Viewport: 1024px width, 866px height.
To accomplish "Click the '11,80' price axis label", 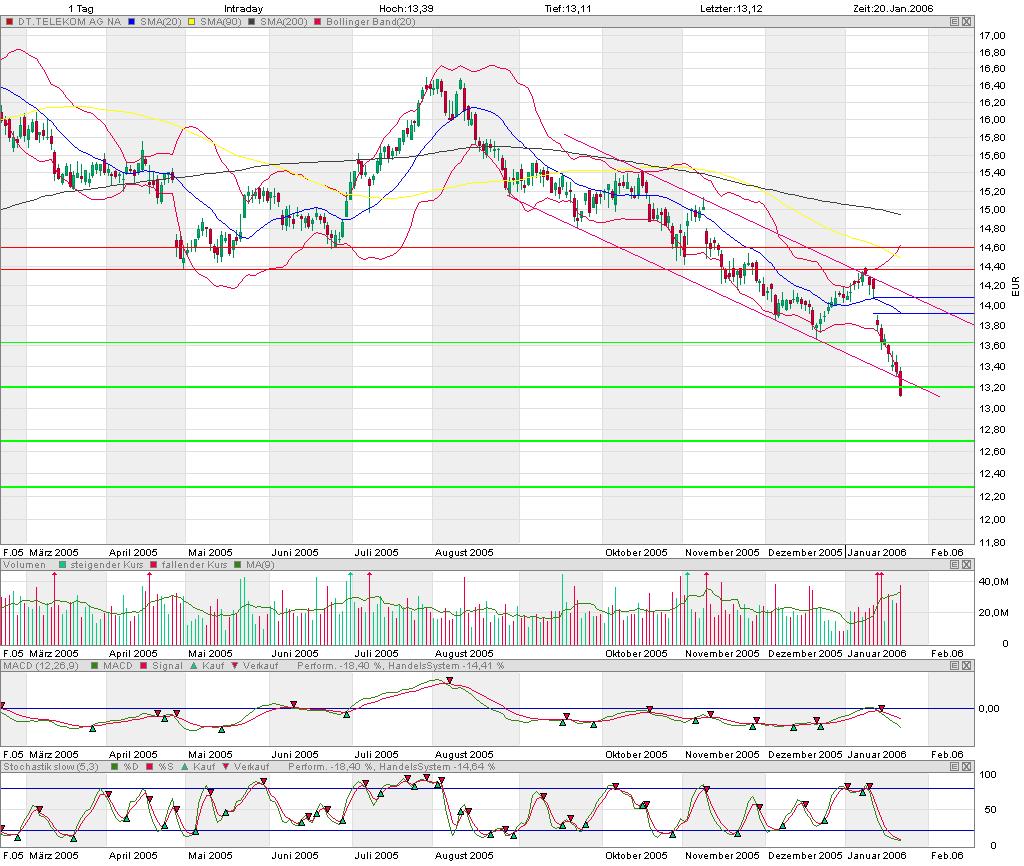I will click(992, 542).
